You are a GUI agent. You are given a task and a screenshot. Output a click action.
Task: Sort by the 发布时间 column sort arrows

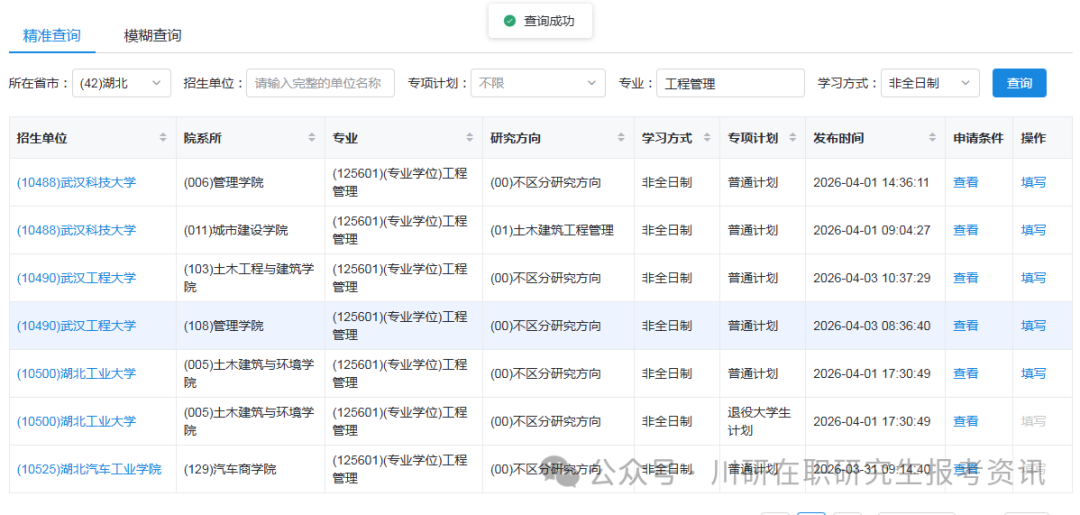pyautogui.click(x=932, y=138)
